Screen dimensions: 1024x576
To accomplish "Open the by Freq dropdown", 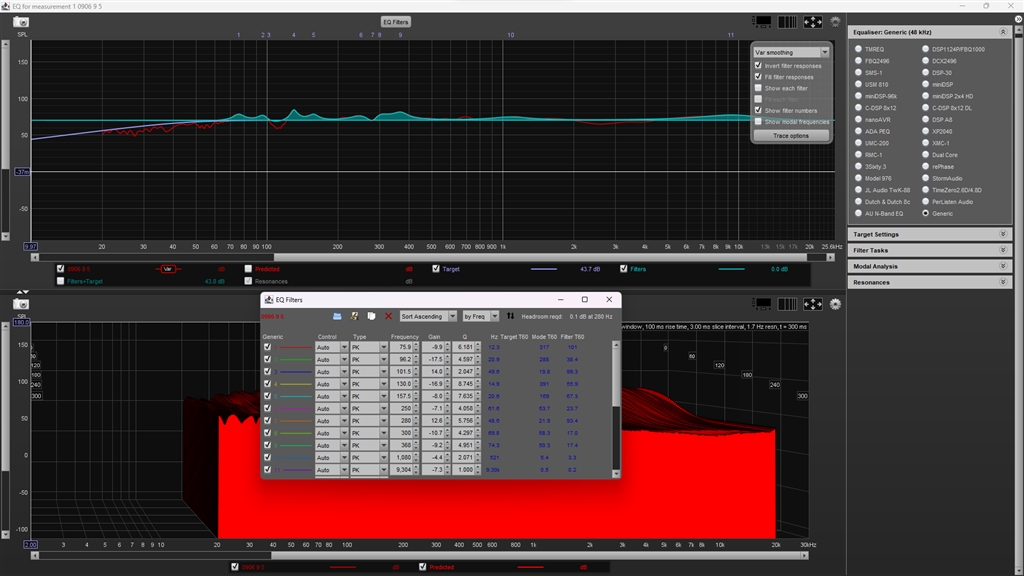I will coord(481,316).
